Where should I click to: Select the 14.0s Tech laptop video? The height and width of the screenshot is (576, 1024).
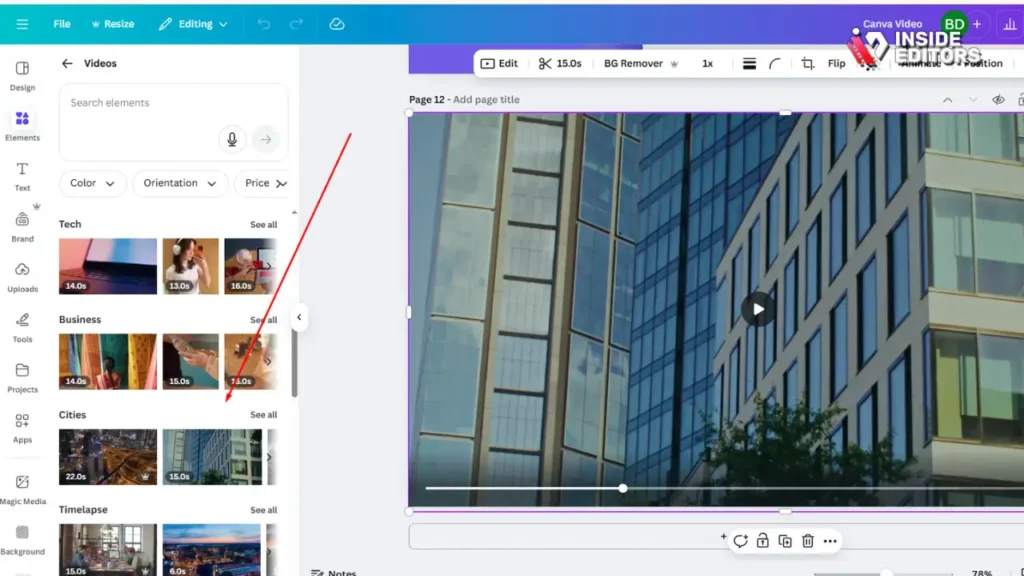click(x=108, y=266)
